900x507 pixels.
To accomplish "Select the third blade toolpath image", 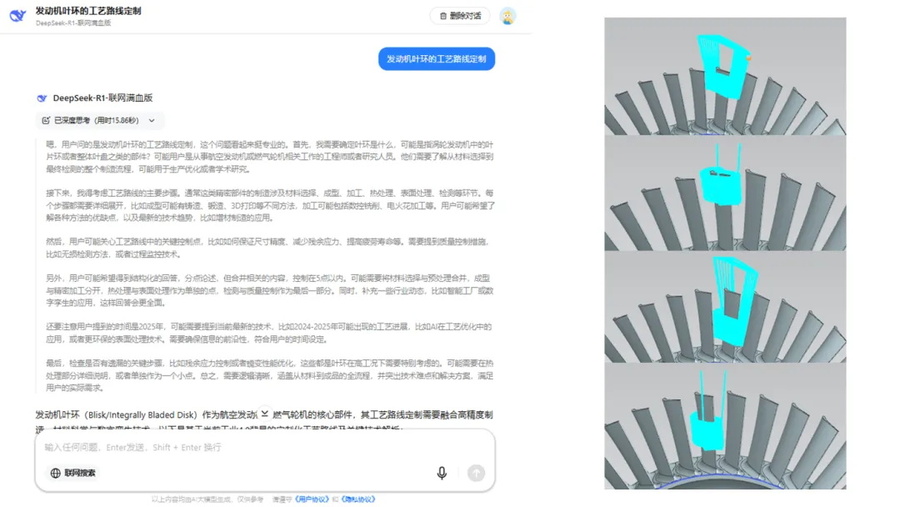I will [x=725, y=307].
